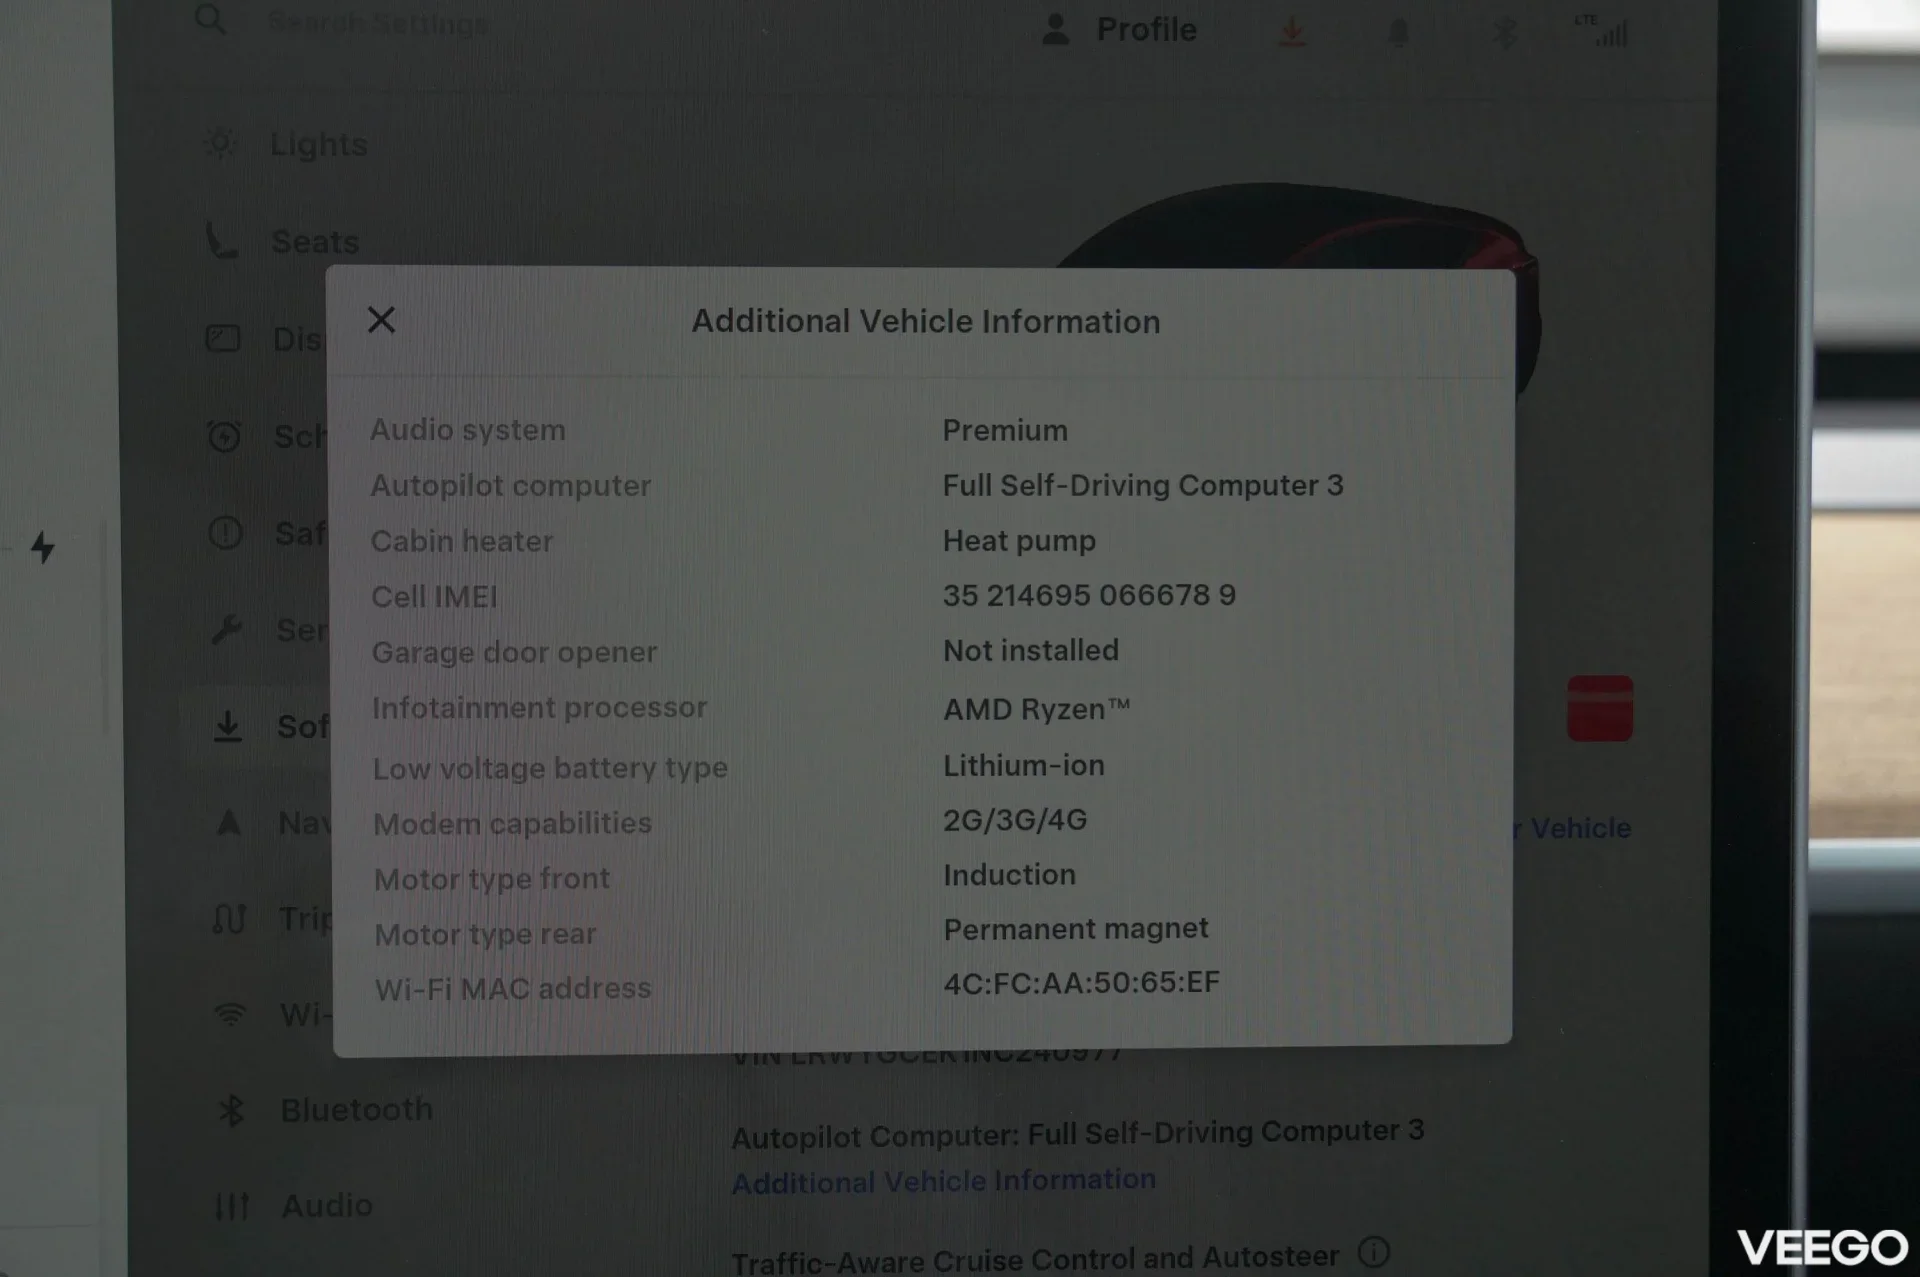Select the Lithium-ion value
Image resolution: width=1920 pixels, height=1277 pixels.
[x=1024, y=765]
